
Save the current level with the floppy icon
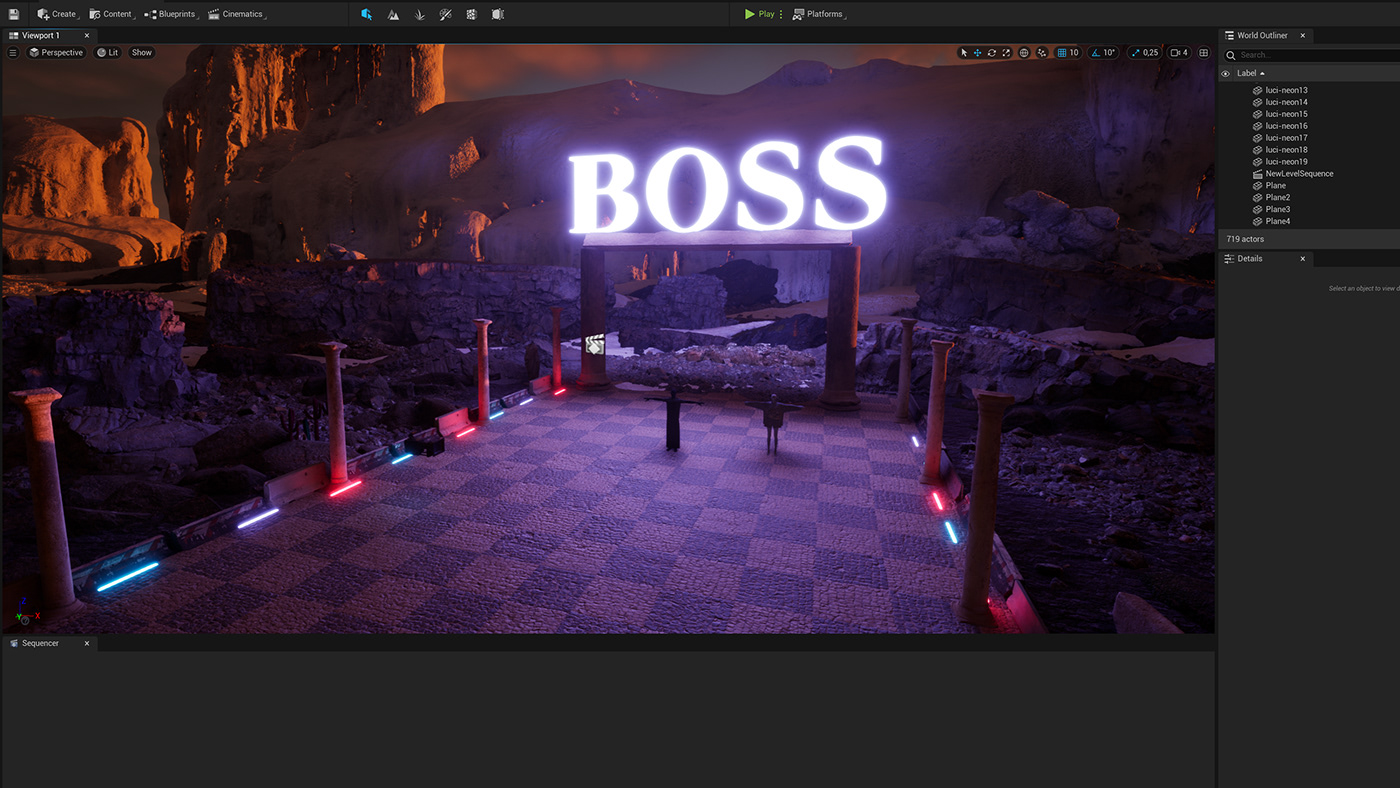click(x=14, y=14)
